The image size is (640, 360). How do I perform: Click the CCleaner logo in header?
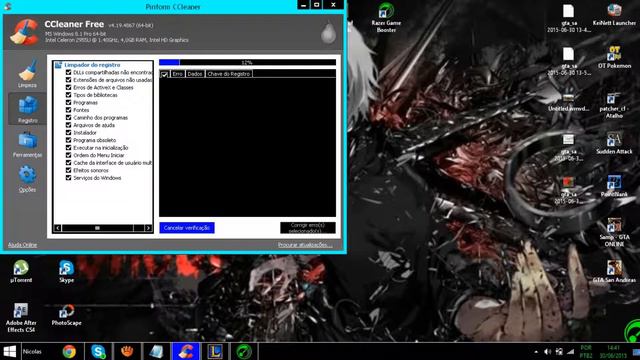[x=24, y=32]
